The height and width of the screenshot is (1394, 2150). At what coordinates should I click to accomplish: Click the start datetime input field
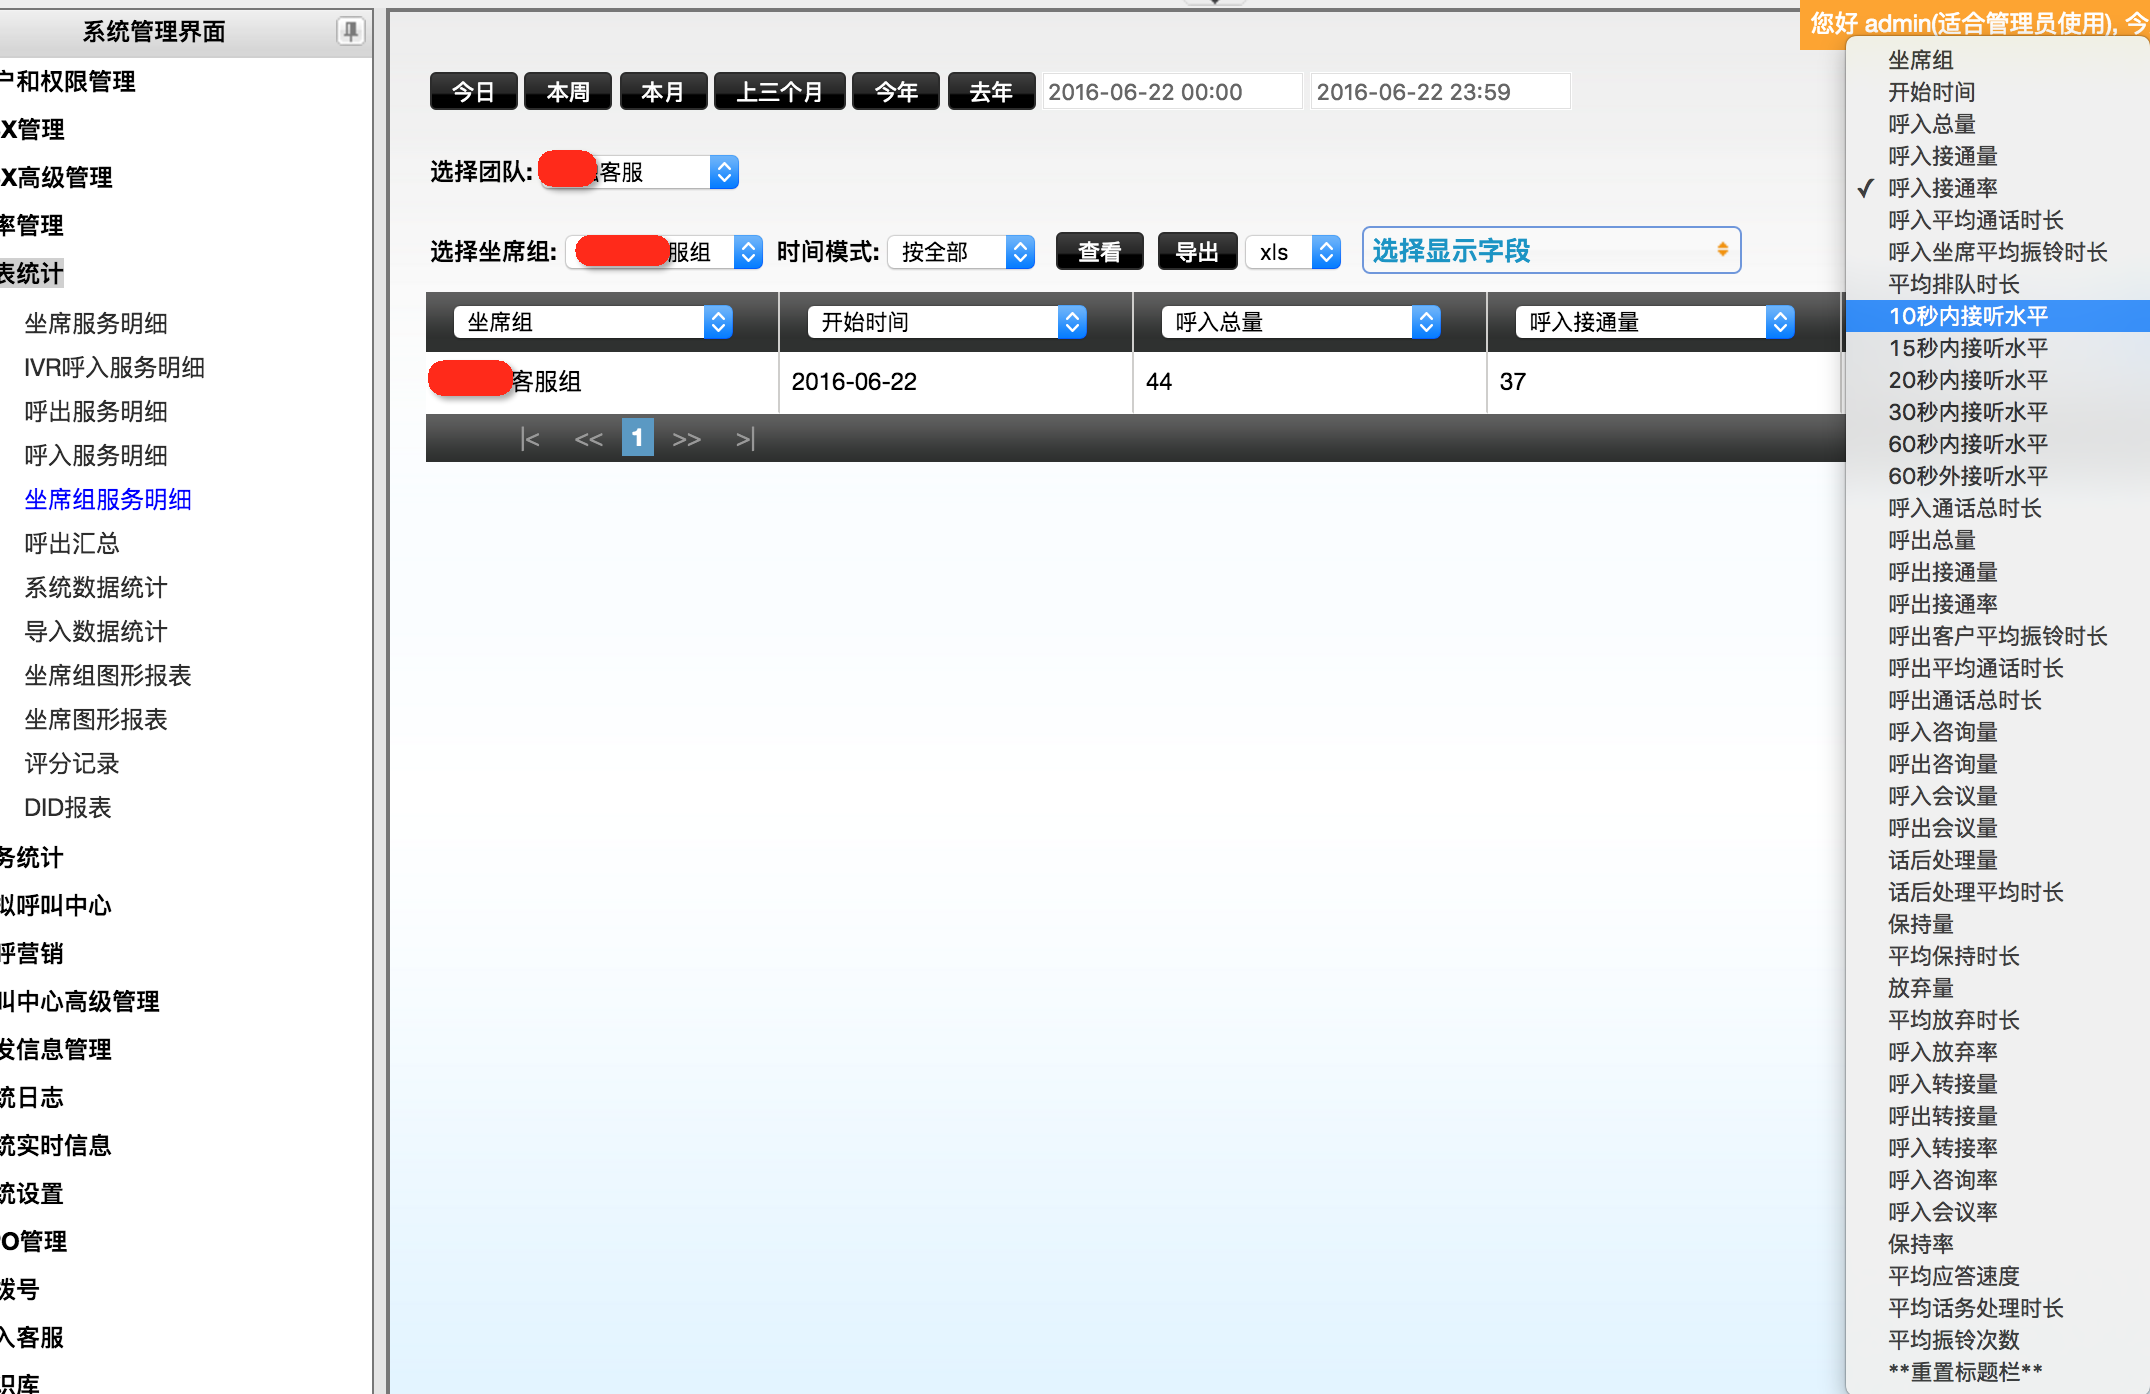tap(1170, 92)
